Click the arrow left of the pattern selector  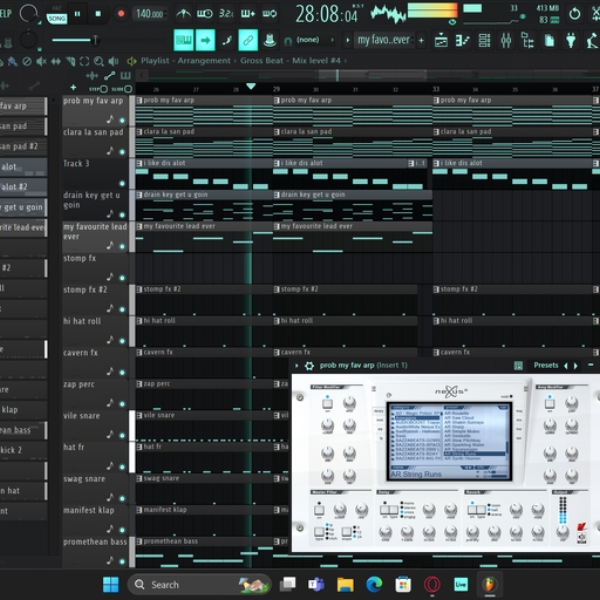coord(347,40)
